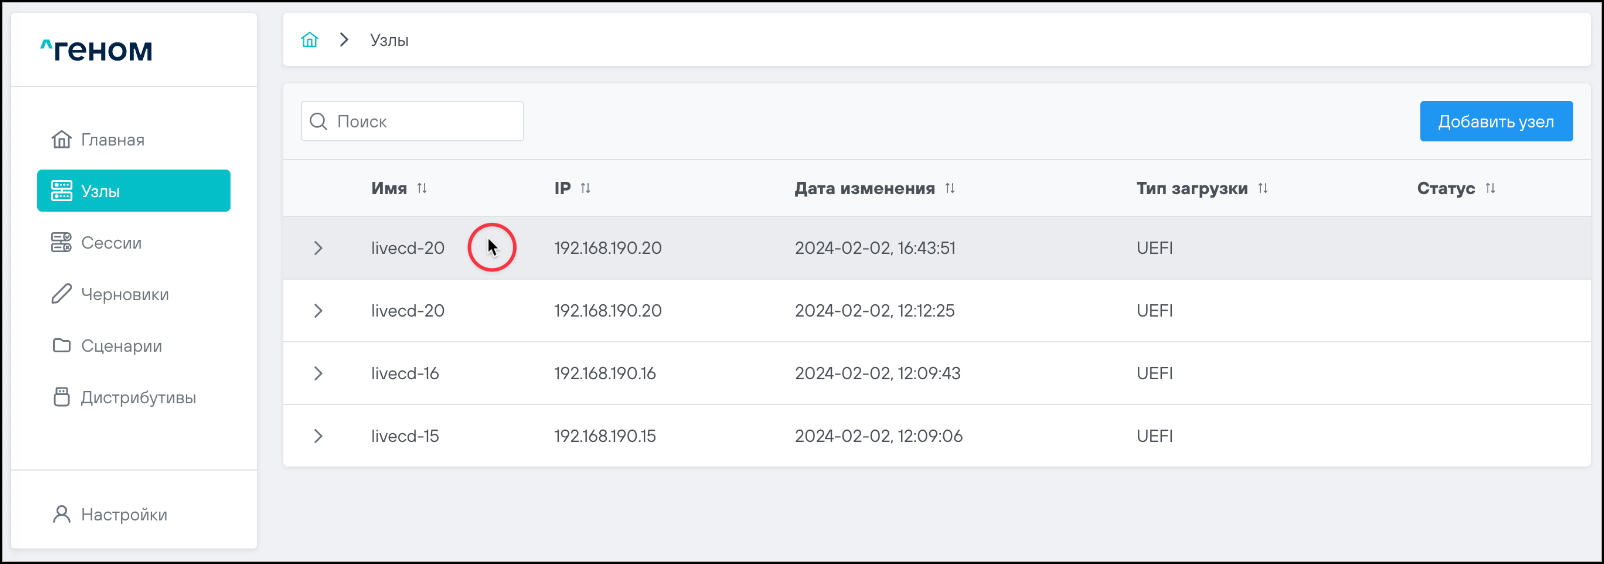Screen dimensions: 1604x564
Task: Click the home icon in breadcrumb
Action: pyautogui.click(x=310, y=40)
